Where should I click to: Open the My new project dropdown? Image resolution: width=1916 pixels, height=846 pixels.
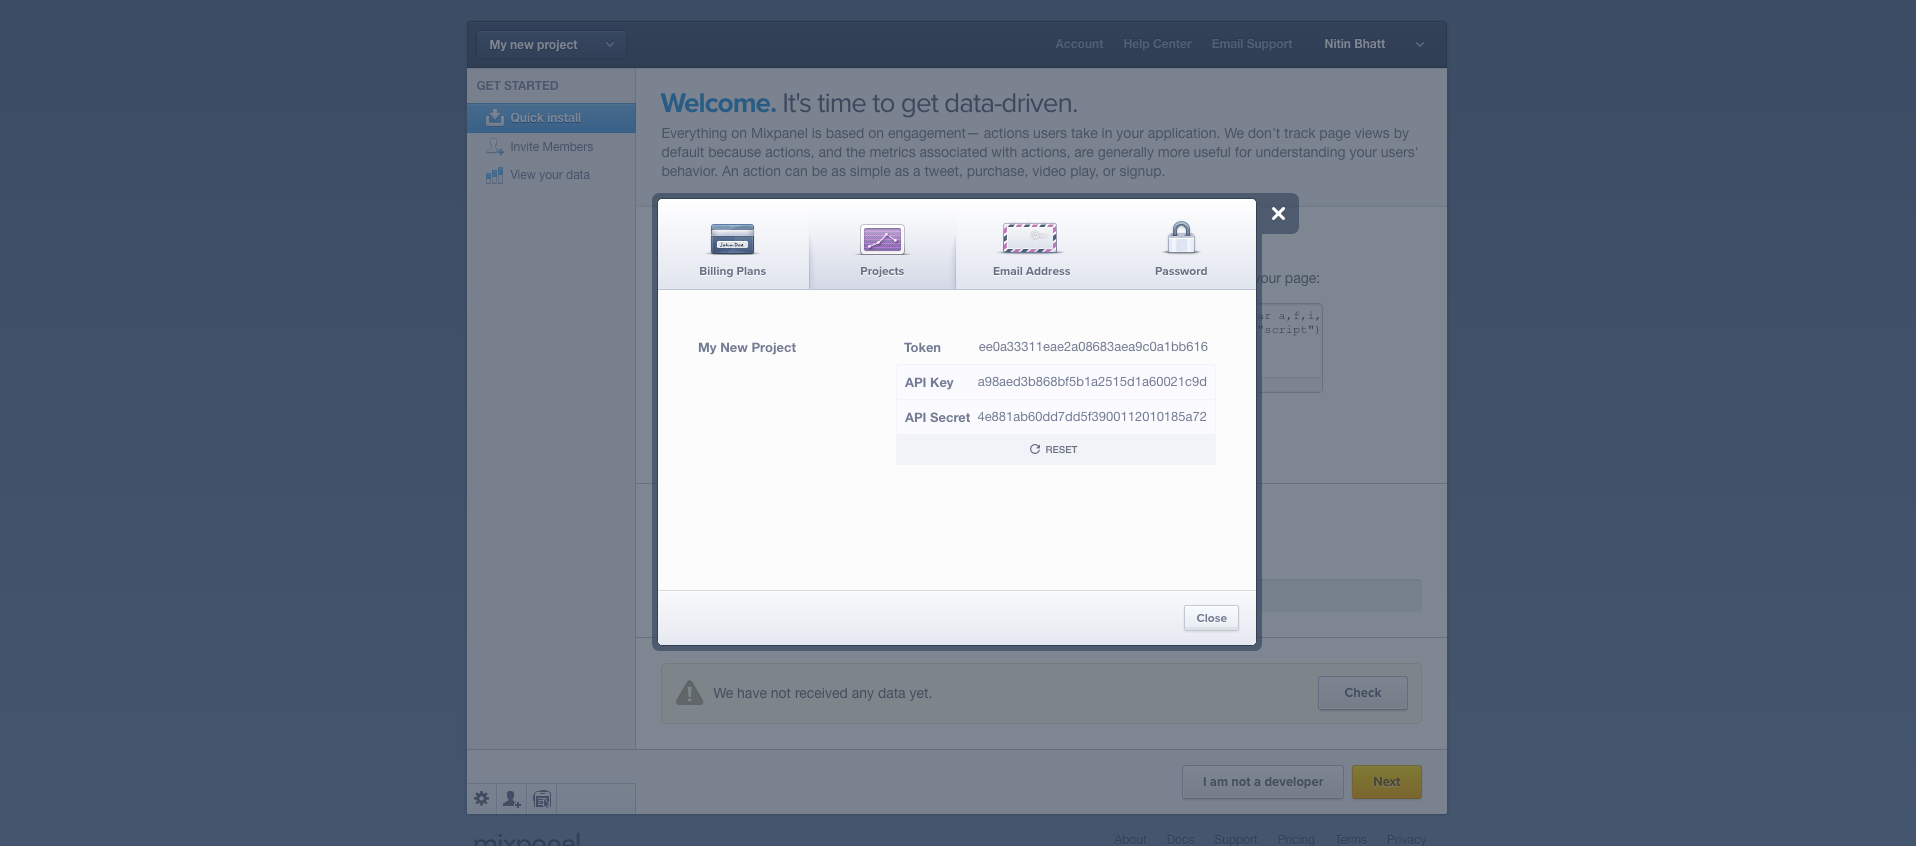click(x=551, y=44)
